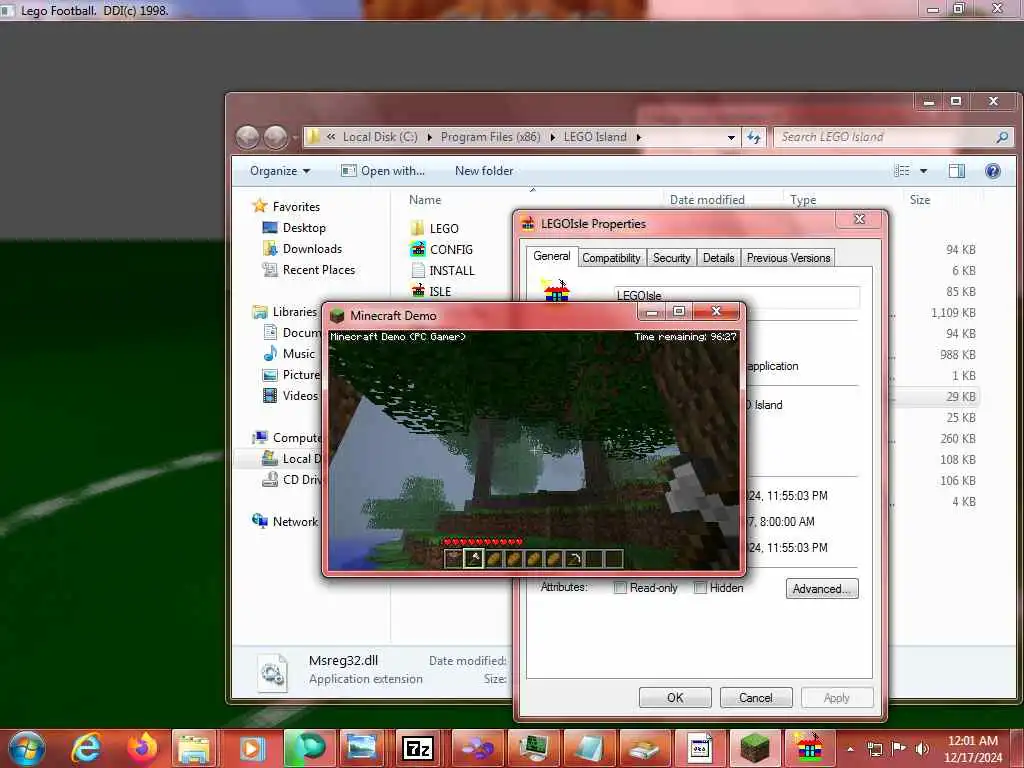Image resolution: width=1024 pixels, height=768 pixels.
Task: Show hidden tray icons arrow
Action: [850, 749]
